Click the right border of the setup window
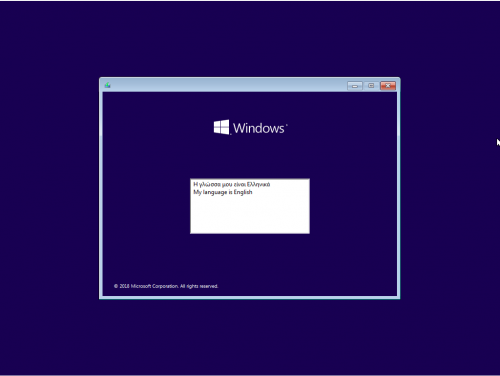 [x=399, y=193]
